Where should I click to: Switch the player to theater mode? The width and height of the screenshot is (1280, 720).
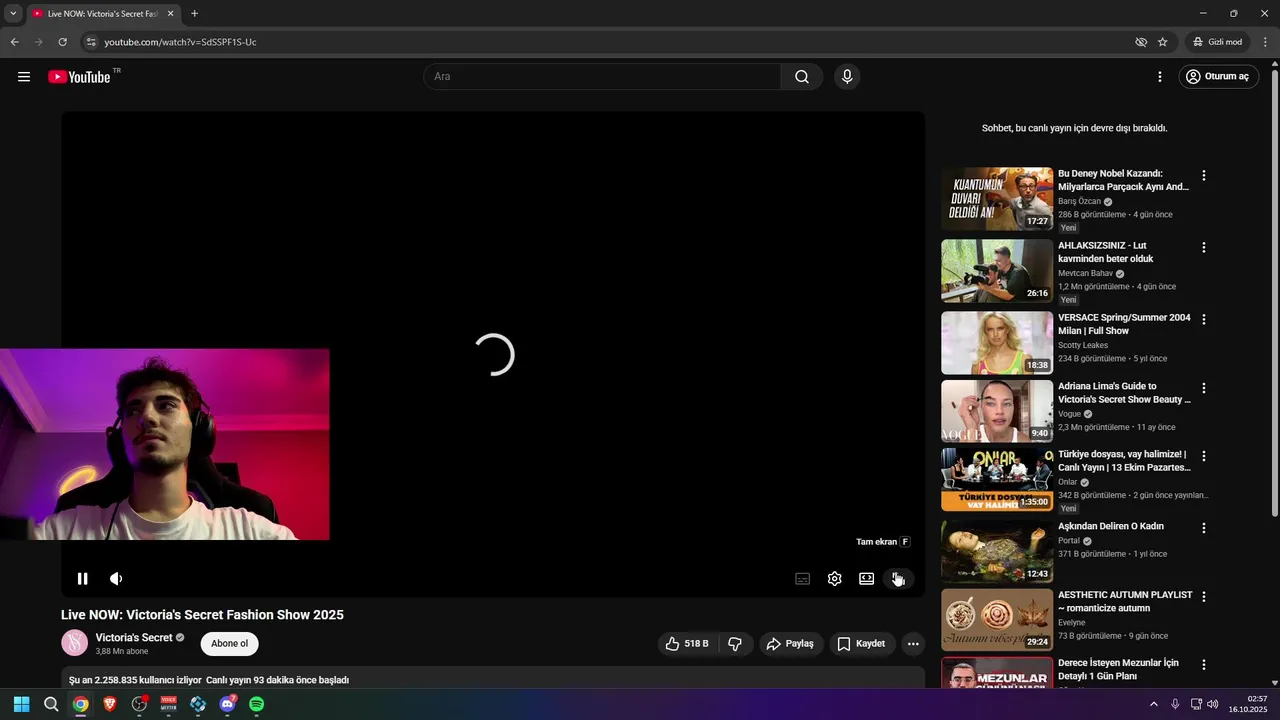tap(867, 578)
